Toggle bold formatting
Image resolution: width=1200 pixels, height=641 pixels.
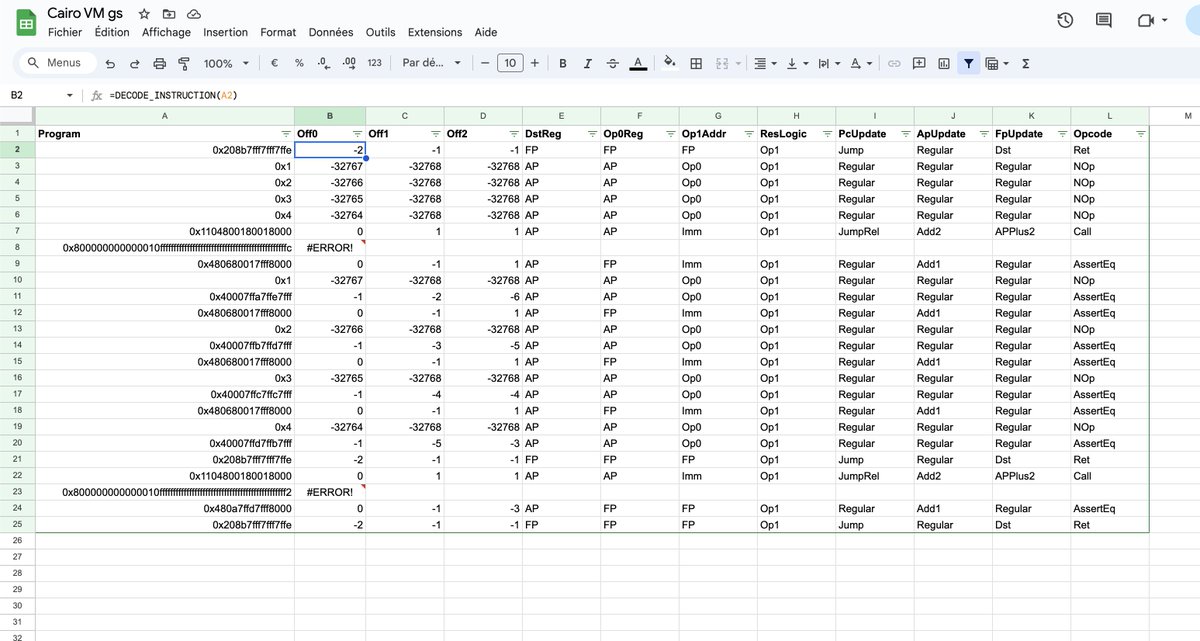[x=563, y=63]
